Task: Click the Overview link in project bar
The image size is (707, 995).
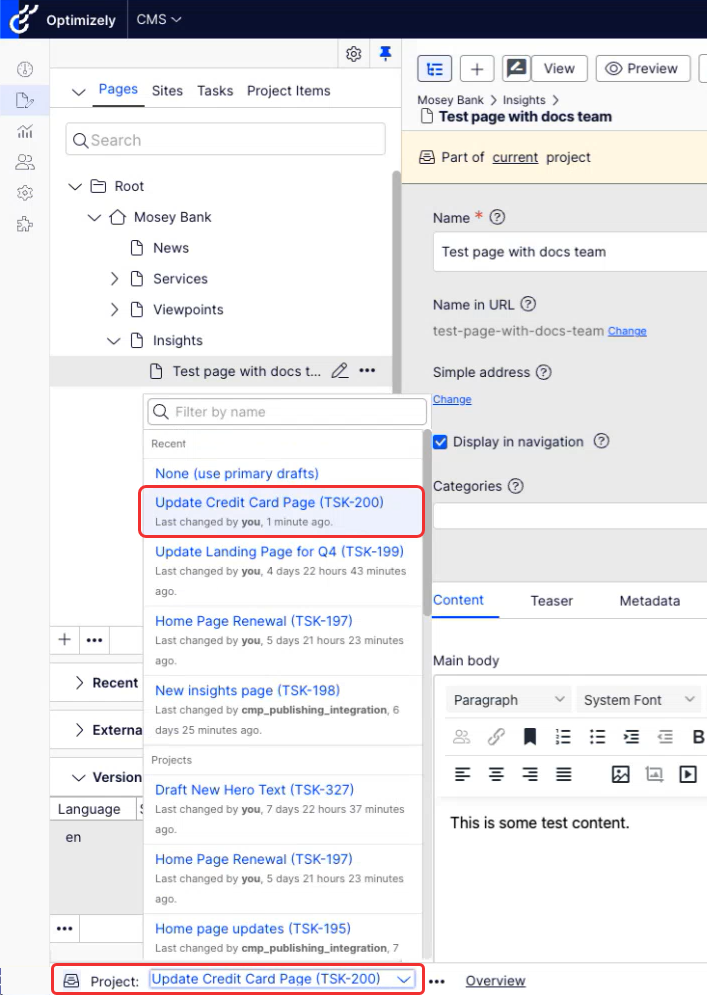Action: point(495,981)
